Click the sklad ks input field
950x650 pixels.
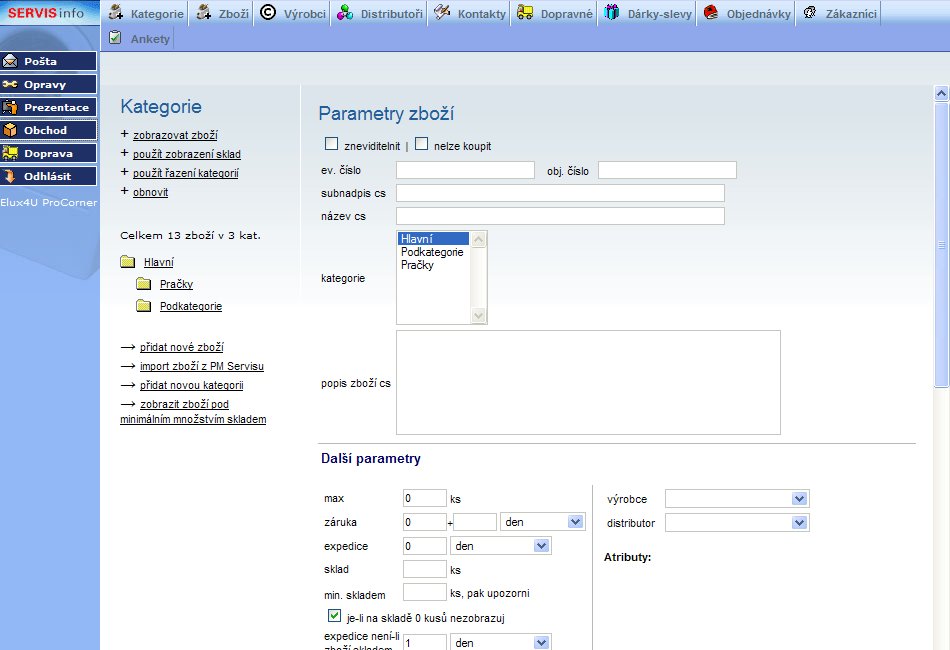point(425,569)
